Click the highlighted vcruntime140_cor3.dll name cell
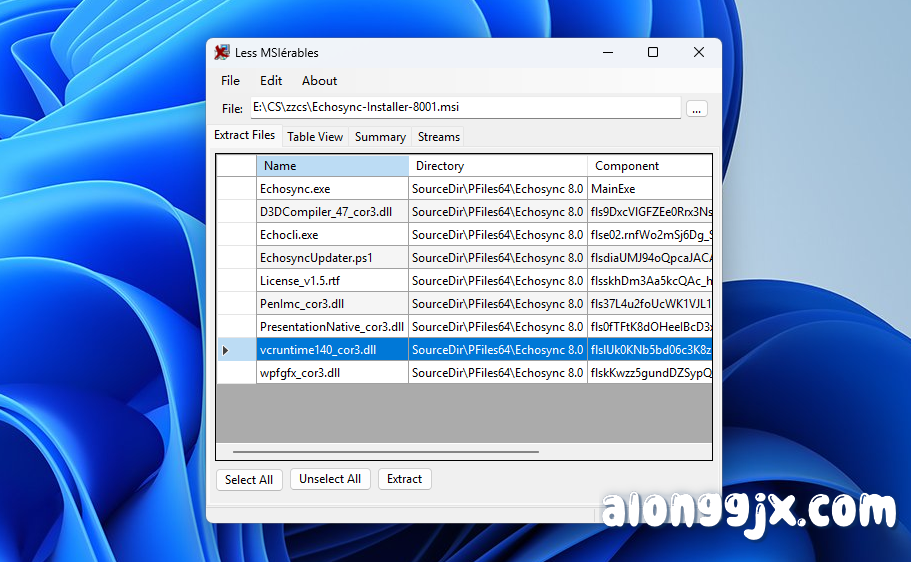911x562 pixels. (332, 350)
